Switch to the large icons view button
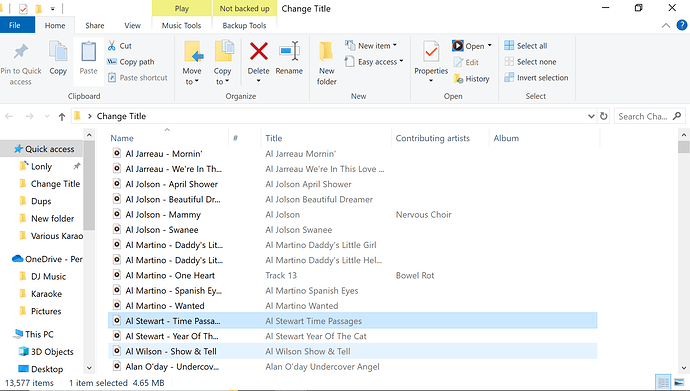The height and width of the screenshot is (391, 690). pos(679,382)
